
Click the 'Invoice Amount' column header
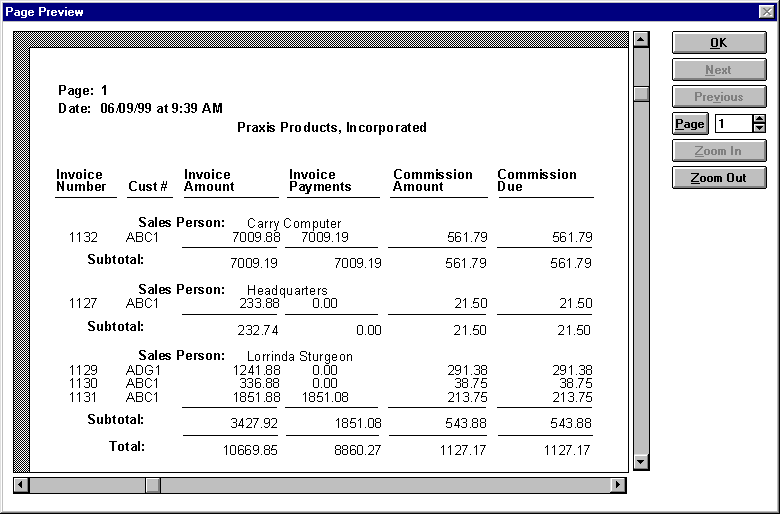tap(209, 180)
